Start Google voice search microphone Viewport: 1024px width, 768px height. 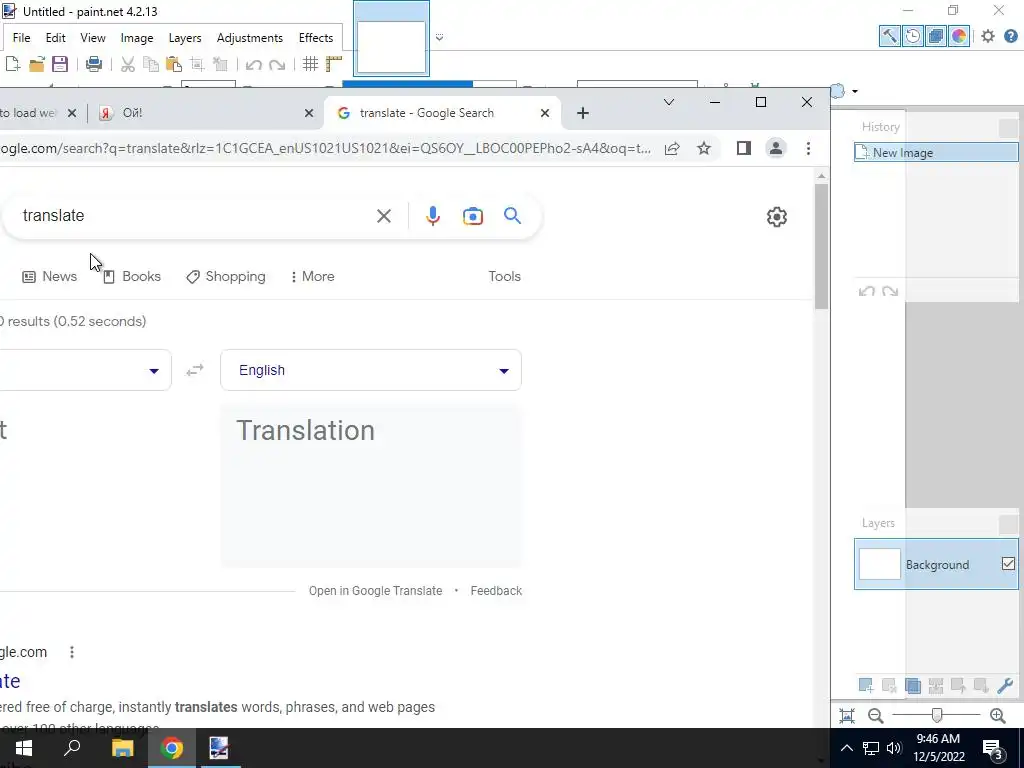(433, 216)
